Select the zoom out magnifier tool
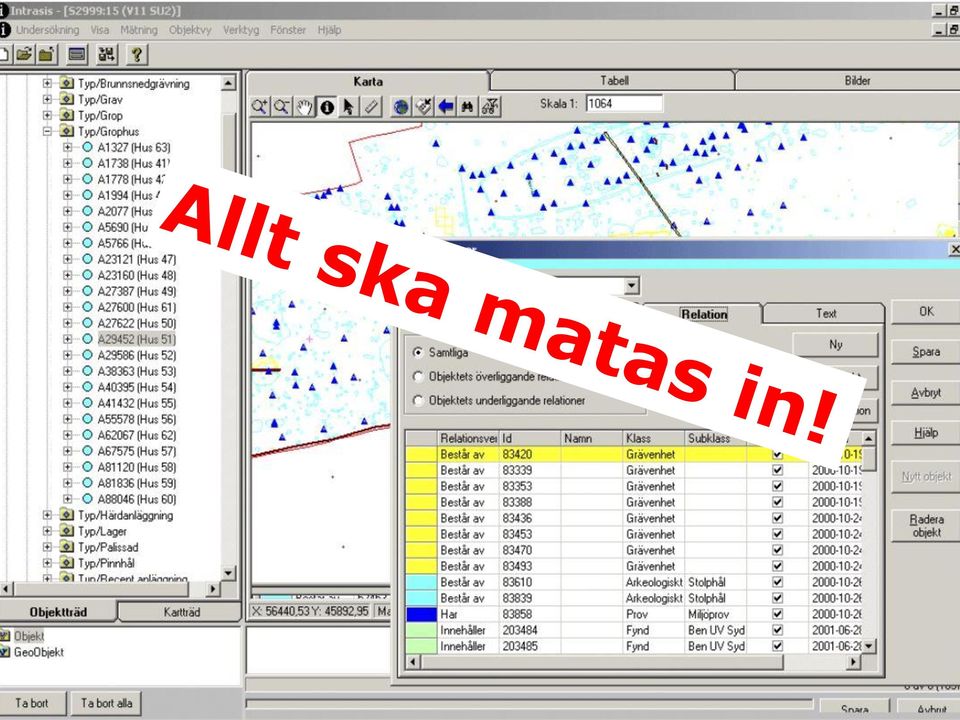This screenshot has width=960, height=720. coord(282,107)
